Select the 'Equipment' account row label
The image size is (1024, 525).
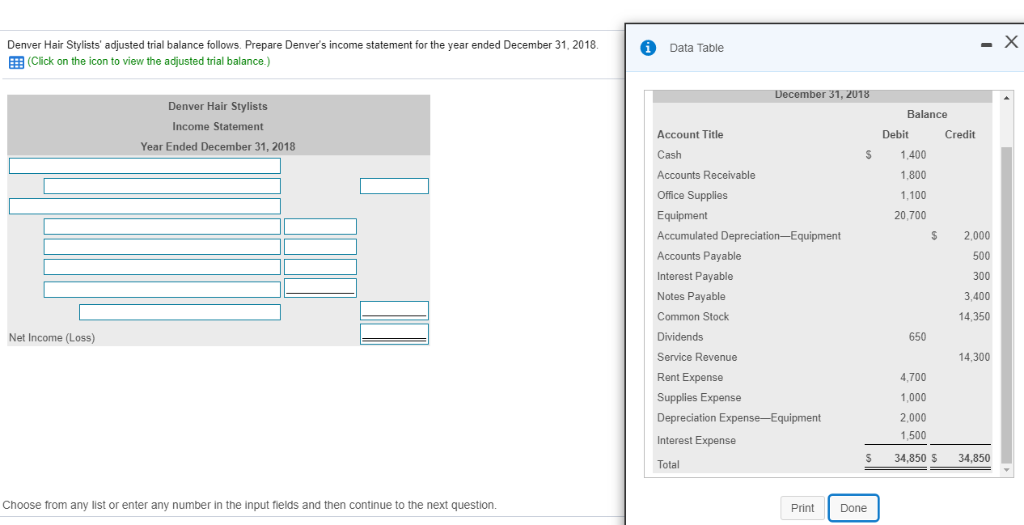[x=682, y=215]
